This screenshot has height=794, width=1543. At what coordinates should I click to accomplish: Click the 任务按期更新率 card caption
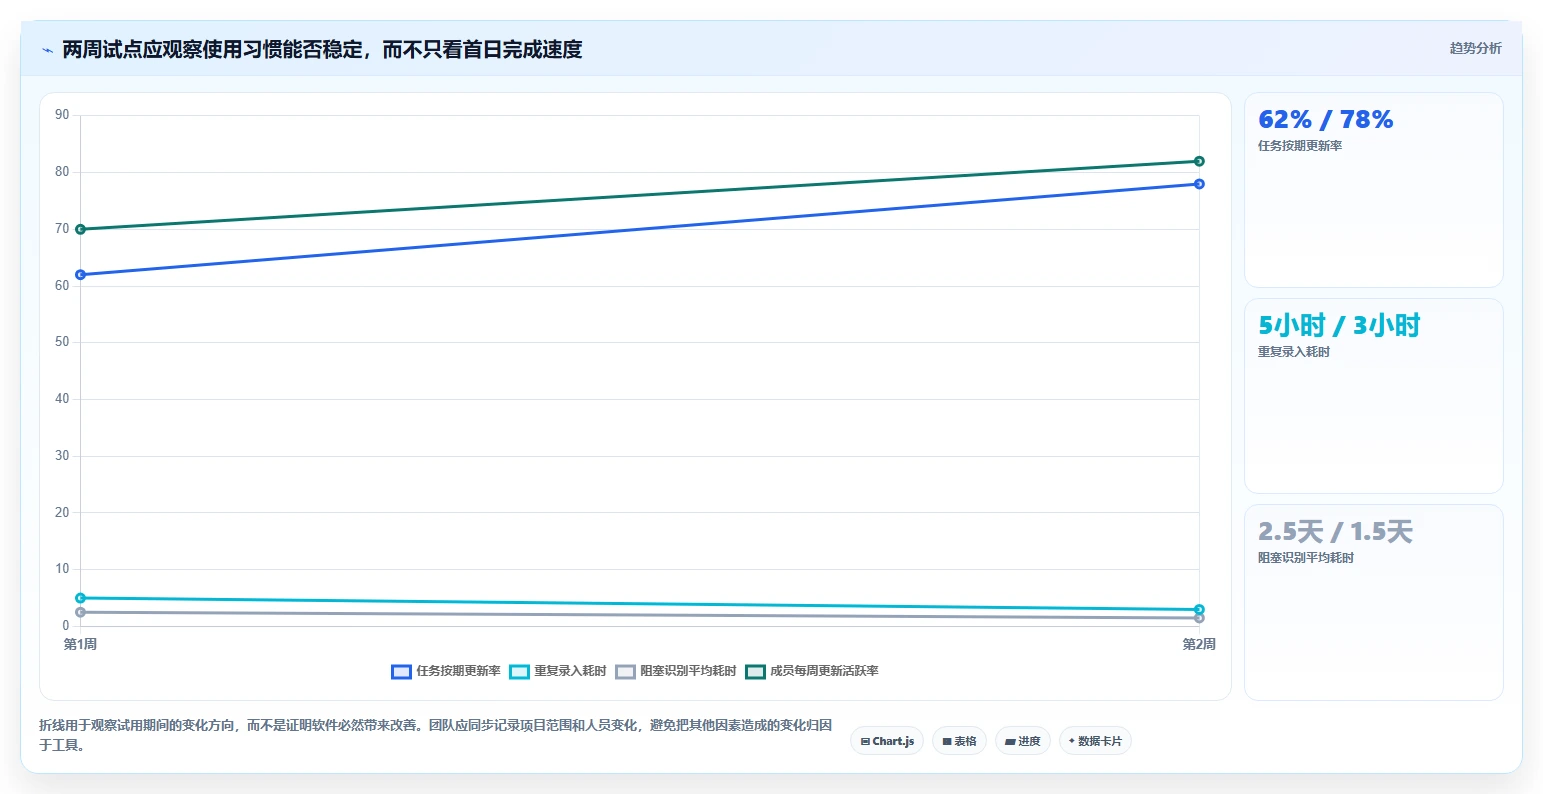pos(1300,146)
